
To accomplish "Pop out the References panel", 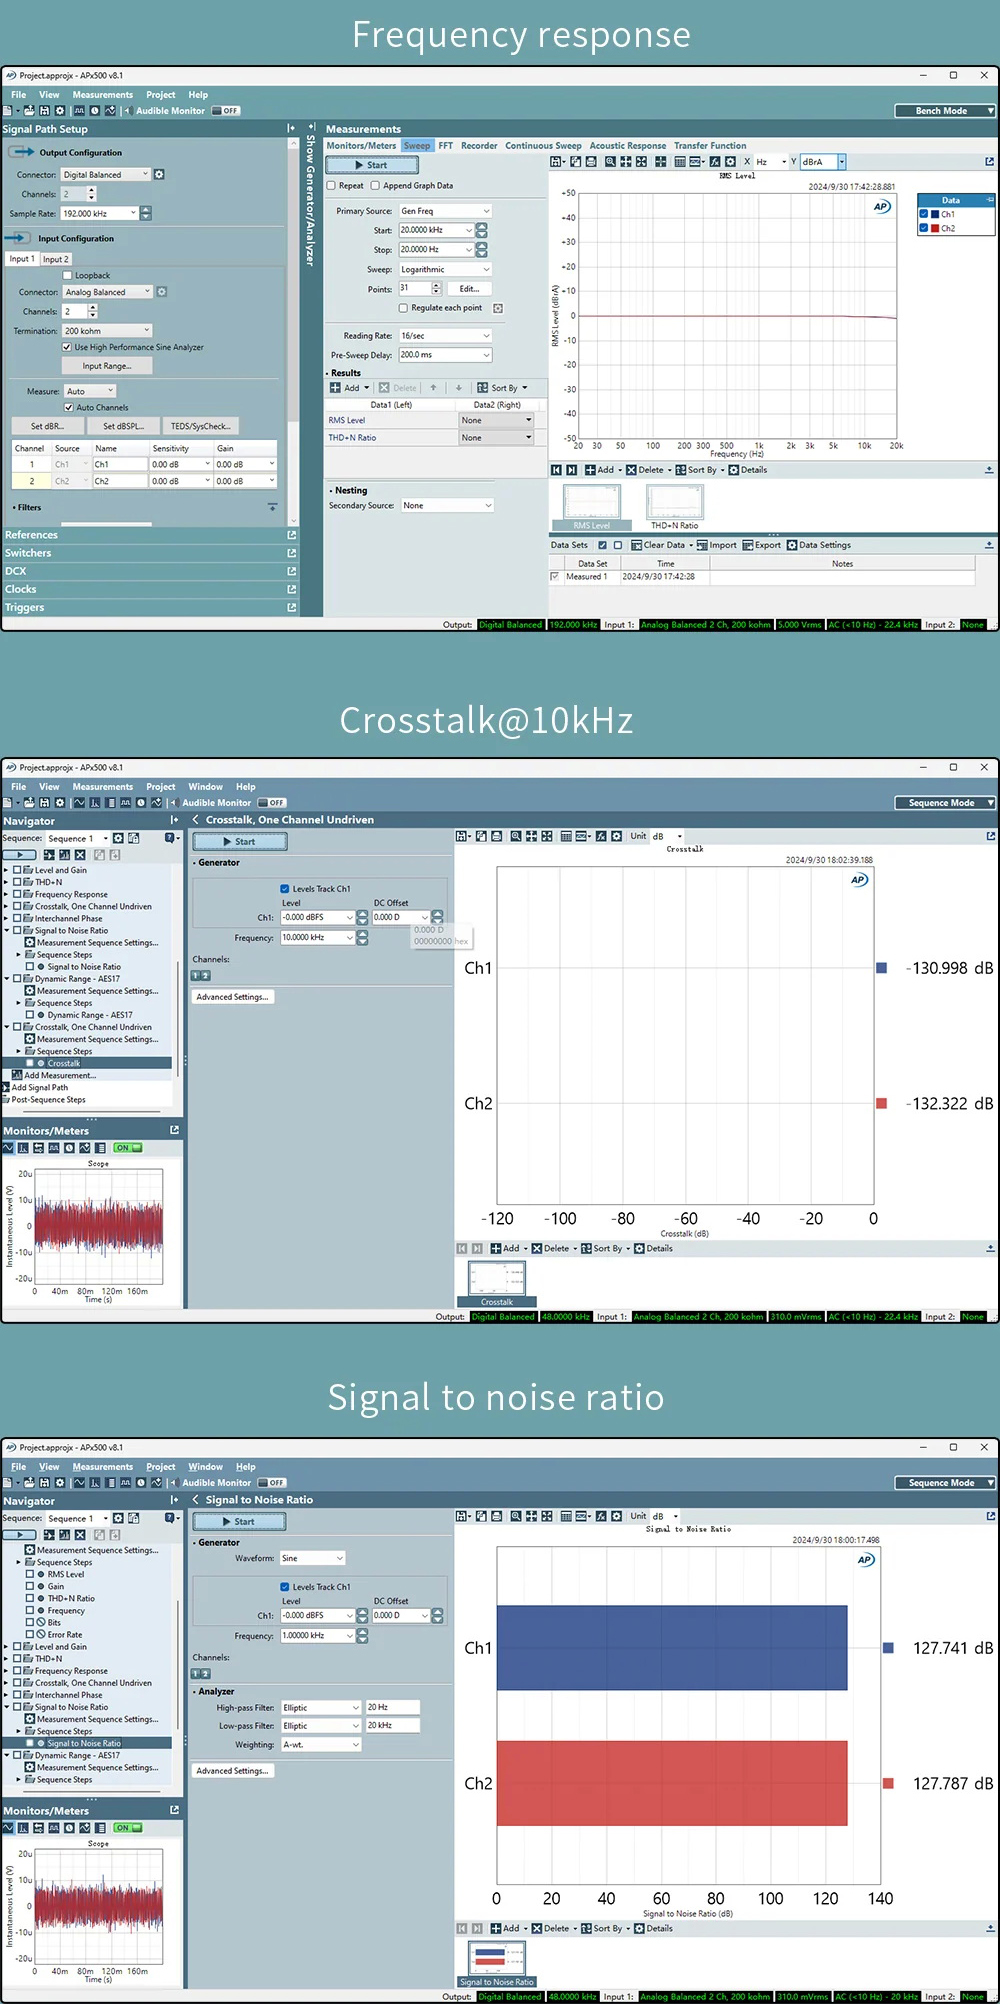I will click(292, 535).
